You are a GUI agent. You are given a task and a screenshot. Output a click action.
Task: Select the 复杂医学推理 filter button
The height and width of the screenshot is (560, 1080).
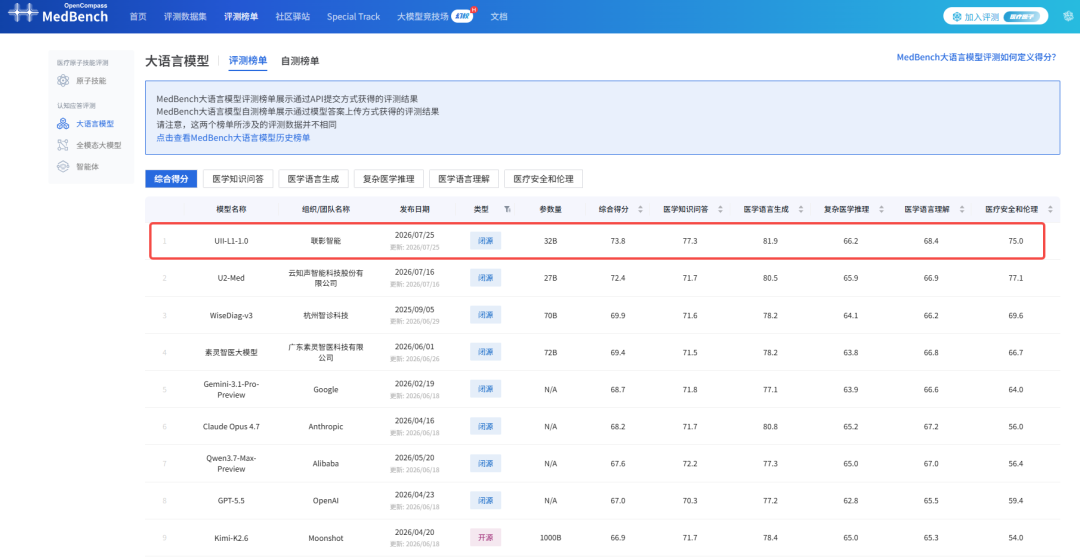pyautogui.click(x=388, y=179)
